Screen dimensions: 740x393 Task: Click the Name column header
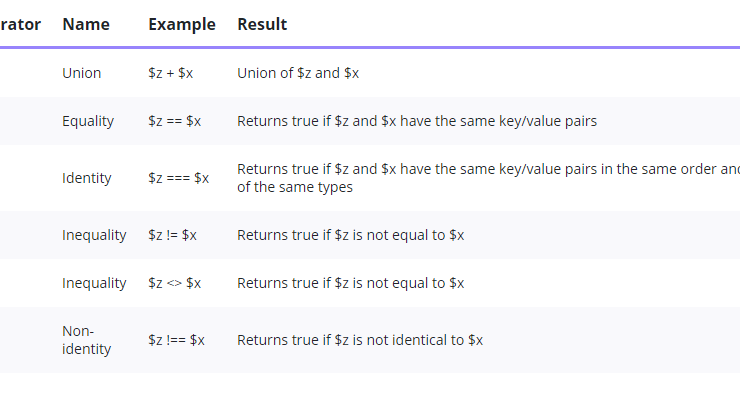pyautogui.click(x=86, y=24)
